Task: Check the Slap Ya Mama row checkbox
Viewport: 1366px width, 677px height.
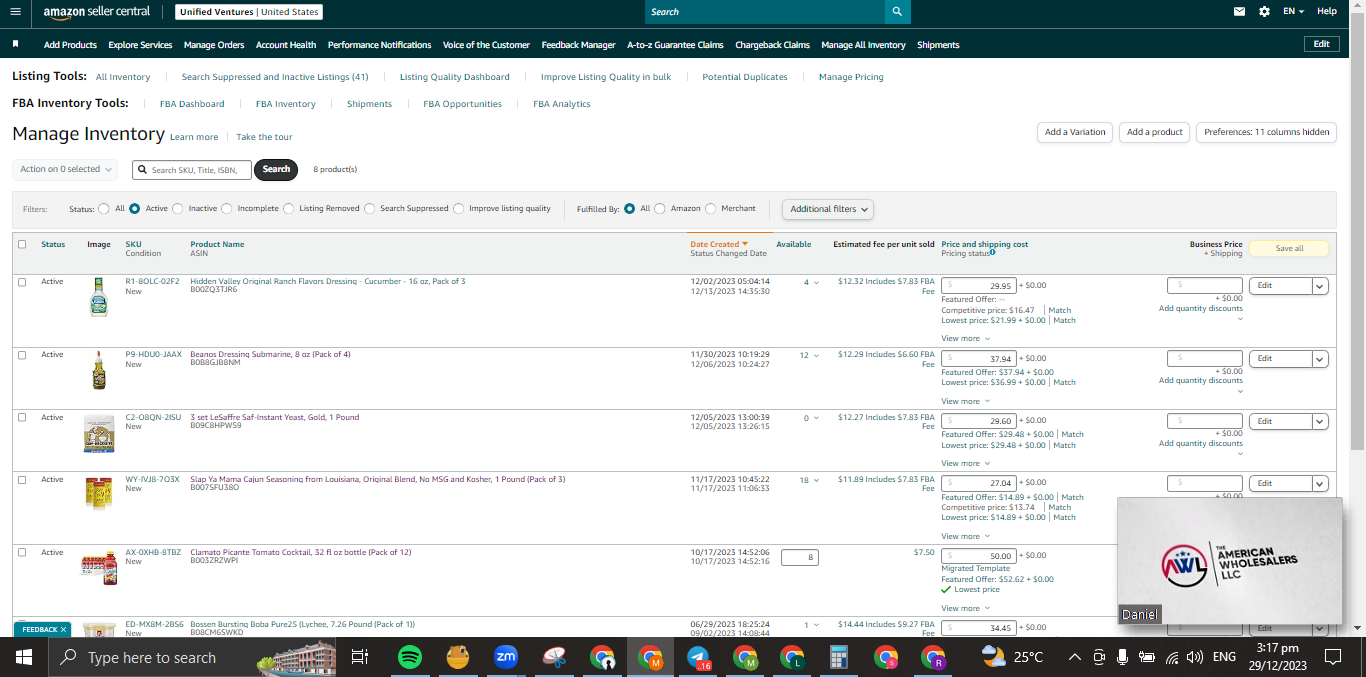Action: tap(22, 480)
